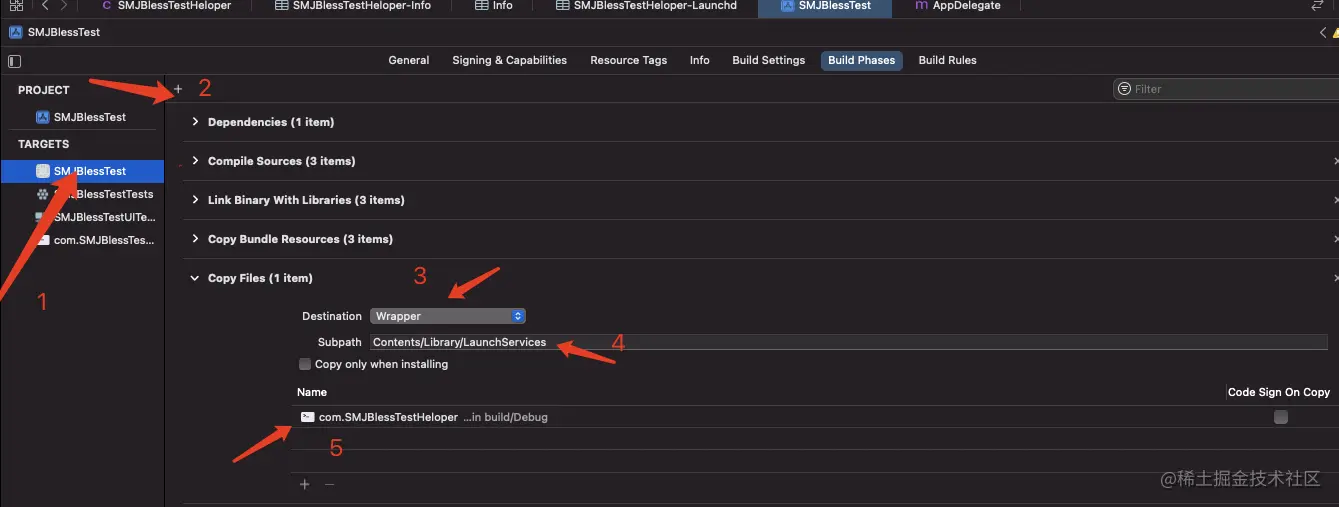Switch to SMJBlessTestHeloper-Launchd editor tab
Viewport: 1339px width, 507px height.
tap(646, 6)
